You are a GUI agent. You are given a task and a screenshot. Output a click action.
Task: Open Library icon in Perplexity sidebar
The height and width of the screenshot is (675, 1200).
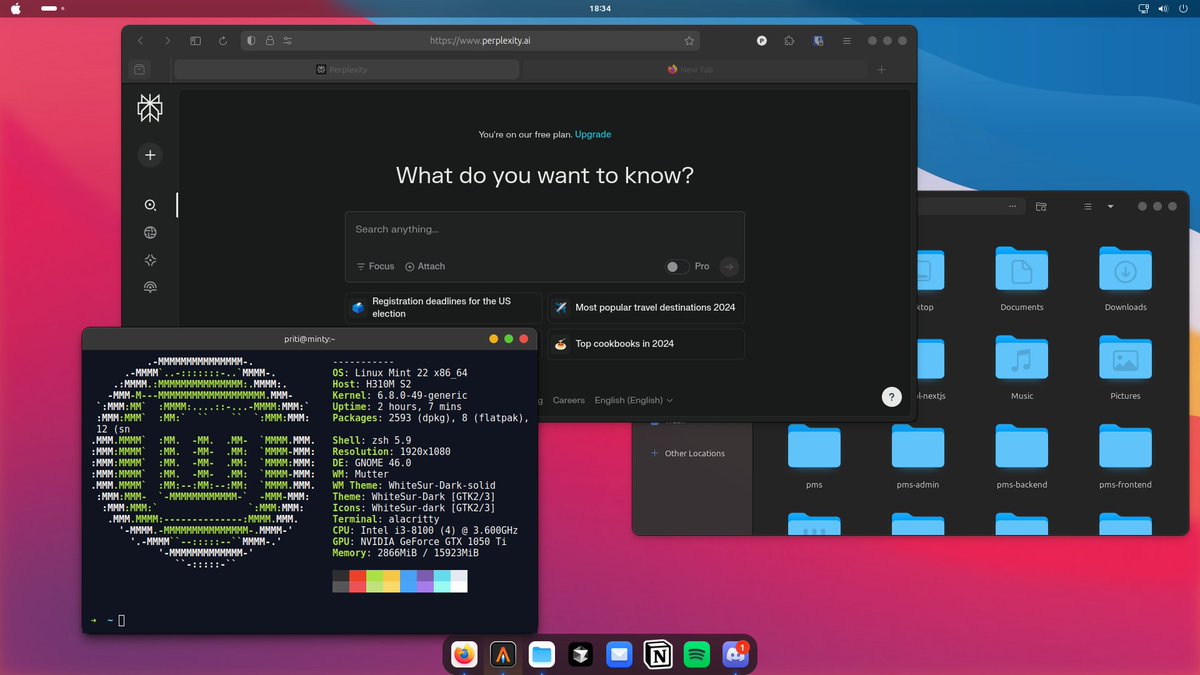pyautogui.click(x=150, y=287)
